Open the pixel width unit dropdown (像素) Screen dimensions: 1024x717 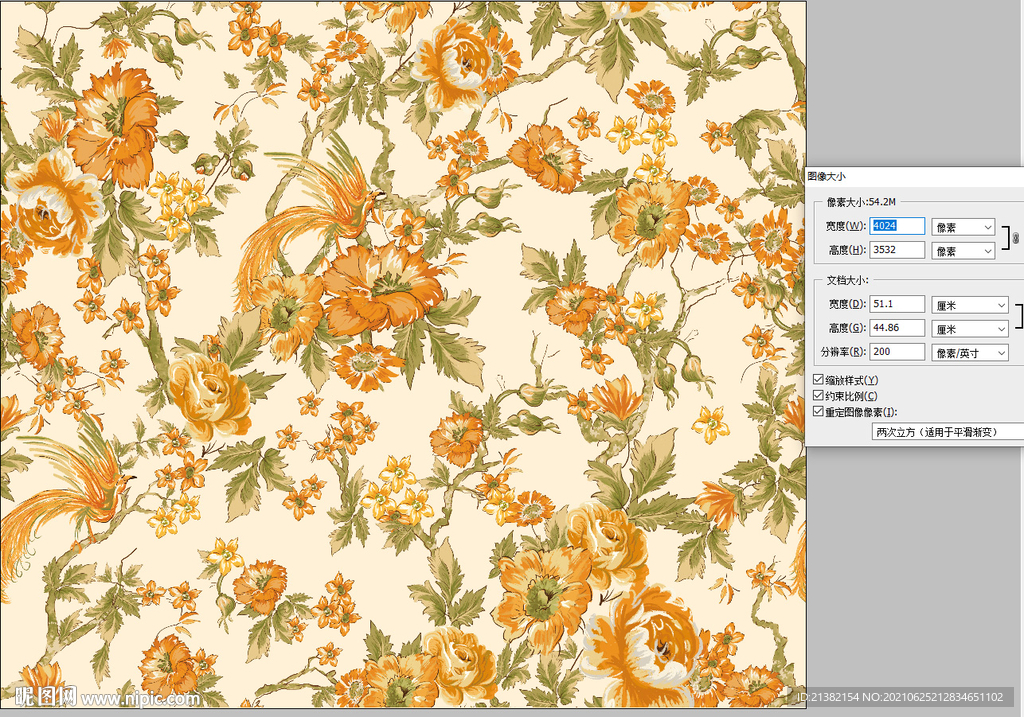click(x=963, y=228)
